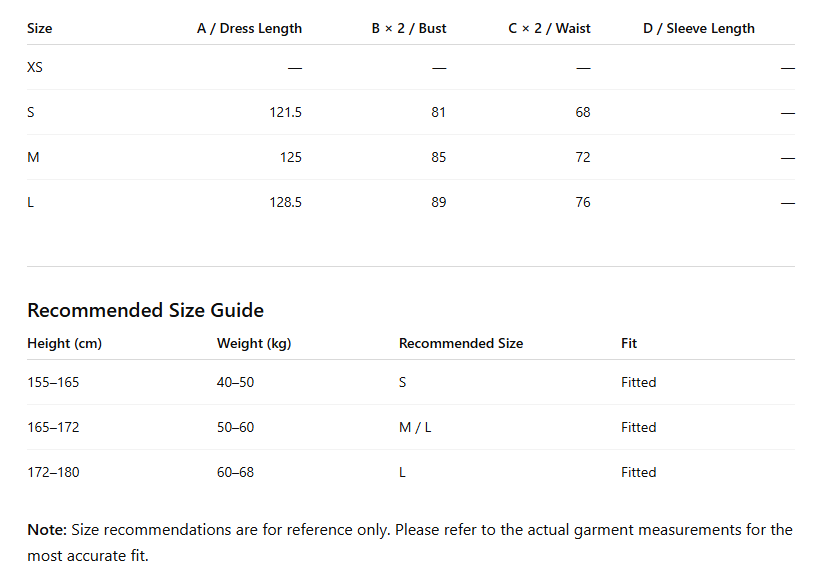Image resolution: width=822 pixels, height=572 pixels.
Task: Click the M / L recommended size cell
Action: (x=415, y=427)
